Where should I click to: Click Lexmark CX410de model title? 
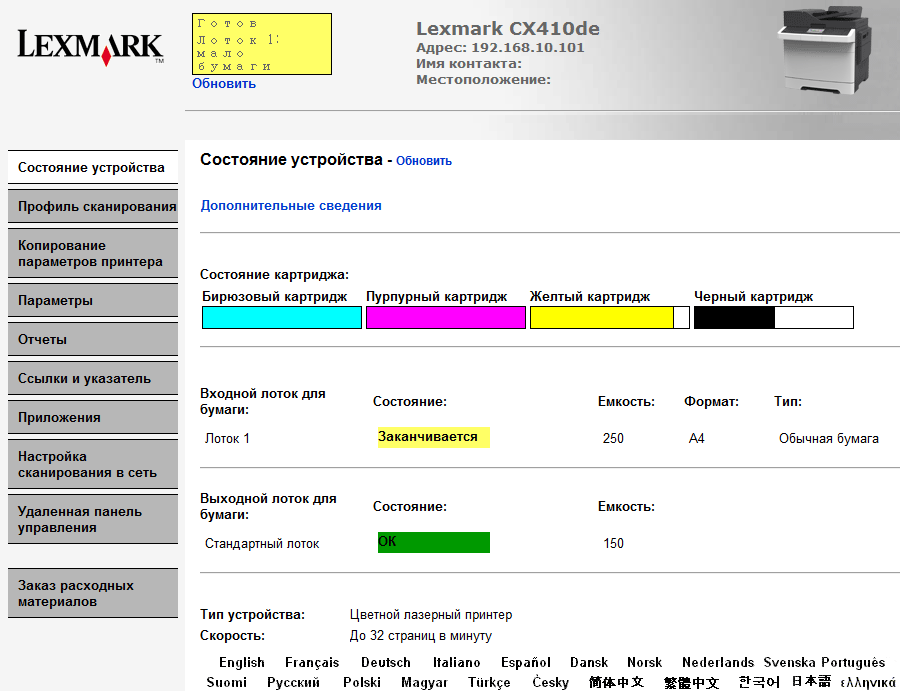pyautogui.click(x=508, y=29)
